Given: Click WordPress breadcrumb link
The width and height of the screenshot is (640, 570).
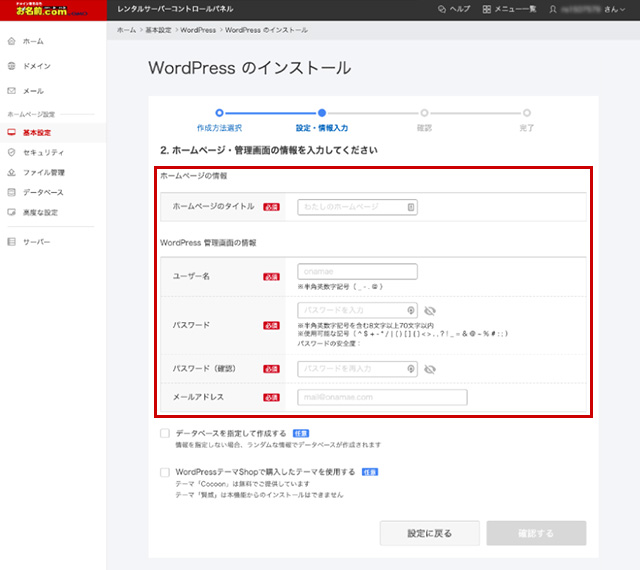Looking at the screenshot, I should (198, 30).
